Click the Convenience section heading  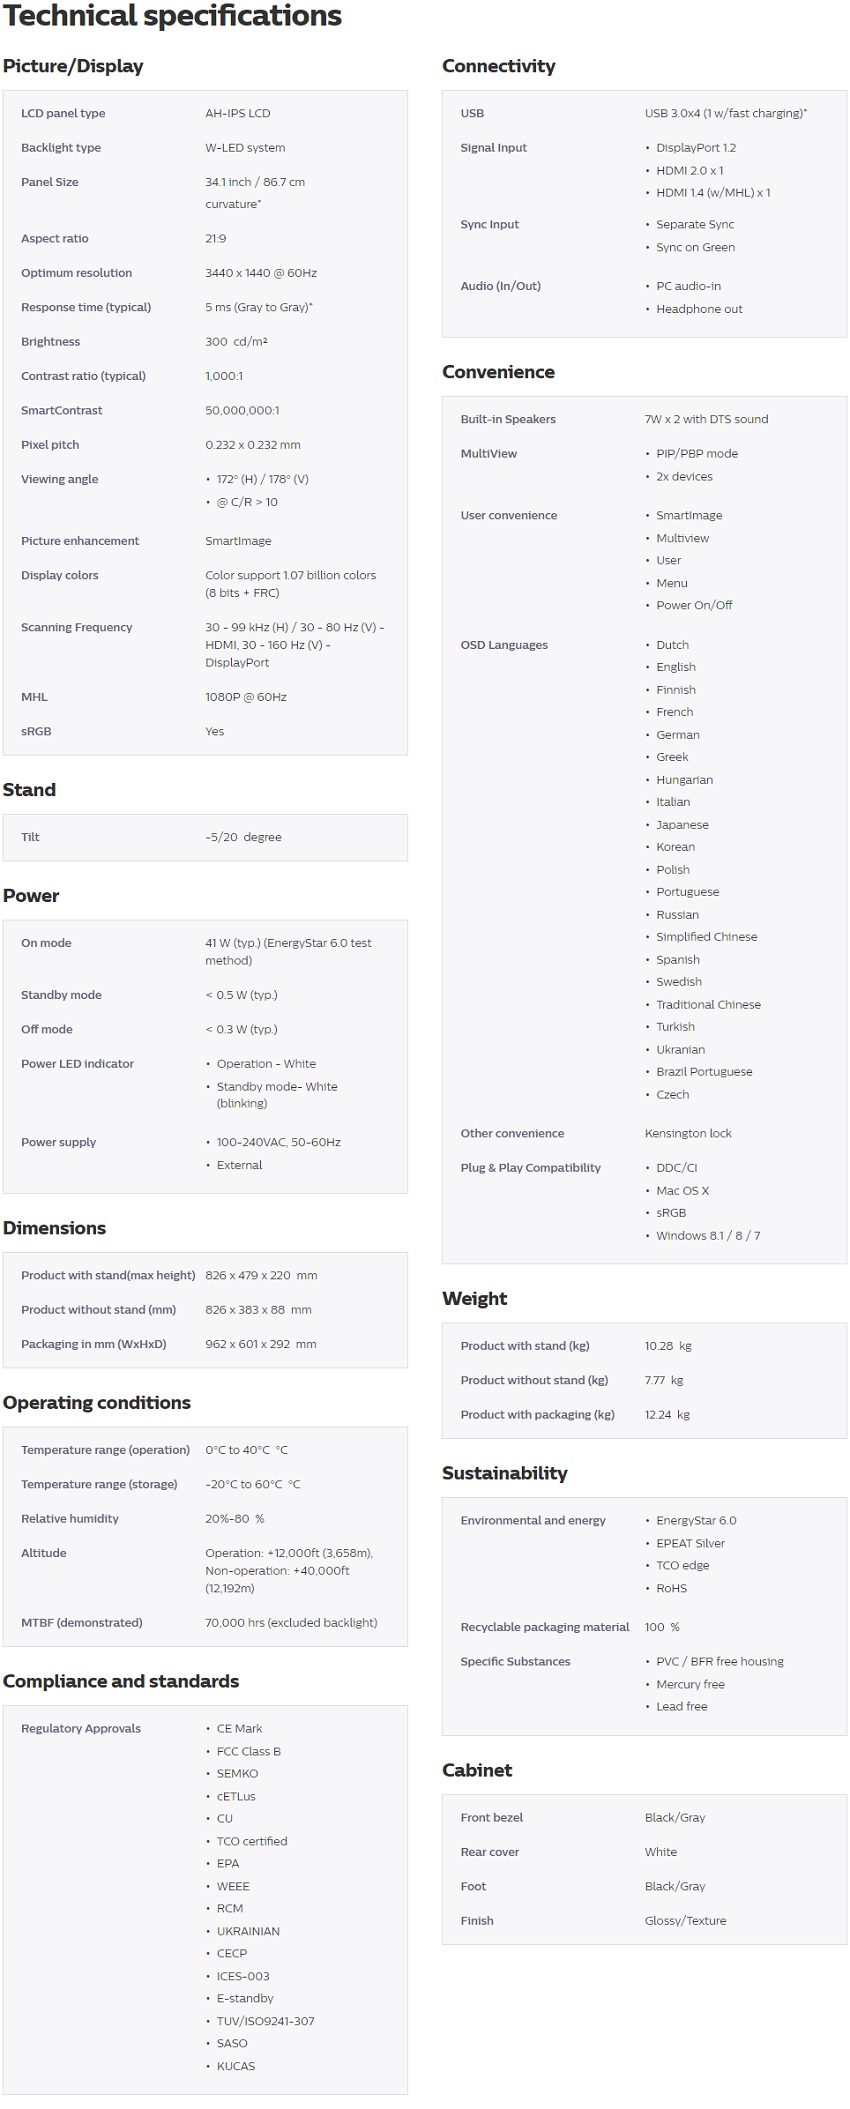498,372
